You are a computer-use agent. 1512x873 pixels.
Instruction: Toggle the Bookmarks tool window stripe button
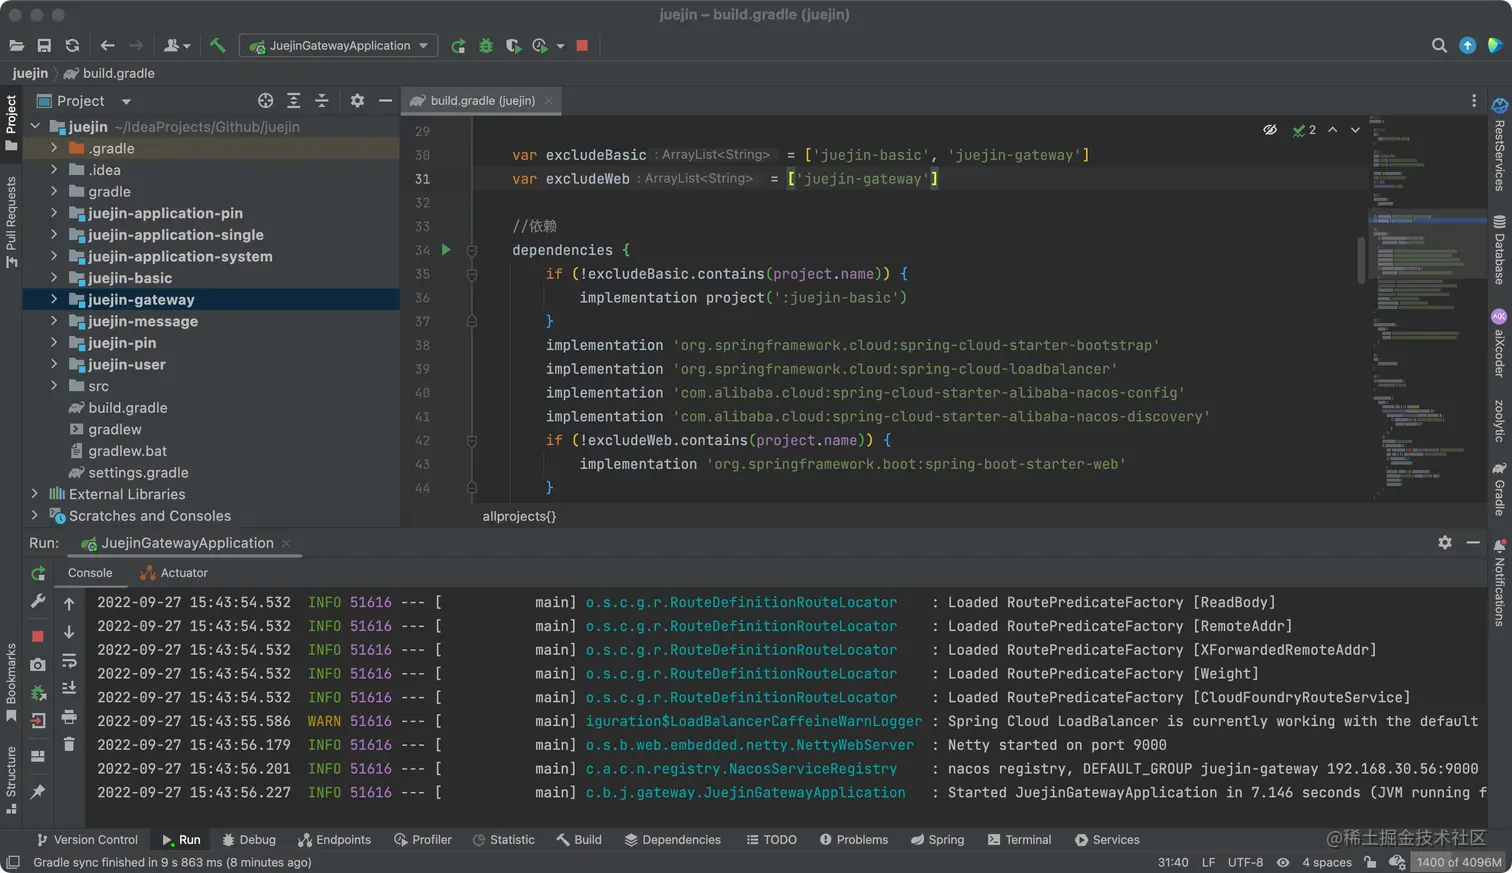[11, 682]
